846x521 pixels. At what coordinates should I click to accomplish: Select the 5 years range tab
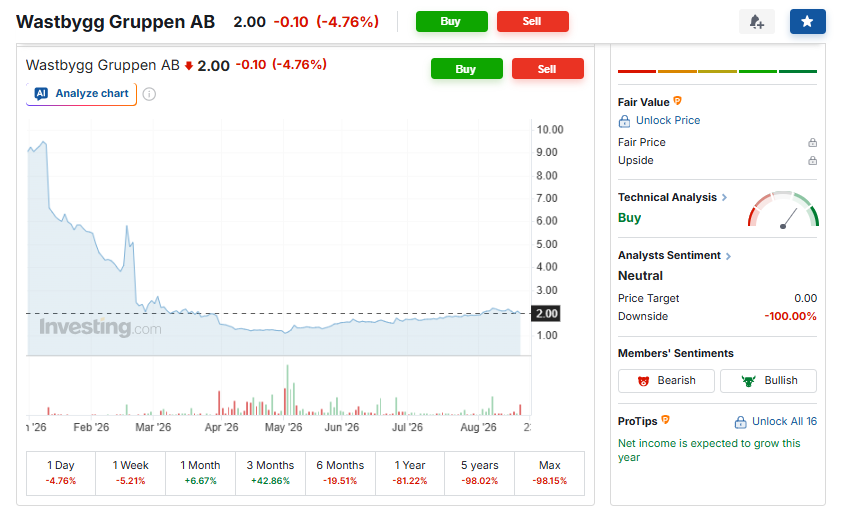(x=480, y=473)
